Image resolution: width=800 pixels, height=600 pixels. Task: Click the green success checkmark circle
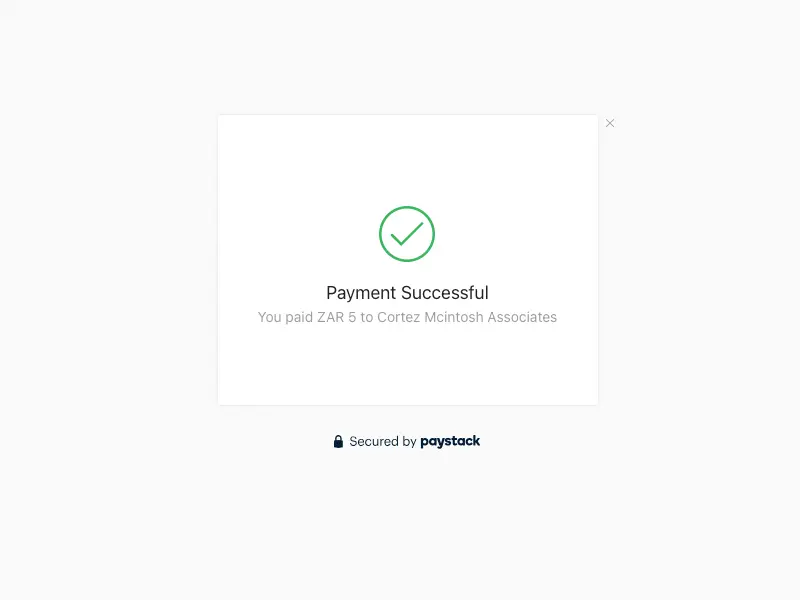click(407, 234)
